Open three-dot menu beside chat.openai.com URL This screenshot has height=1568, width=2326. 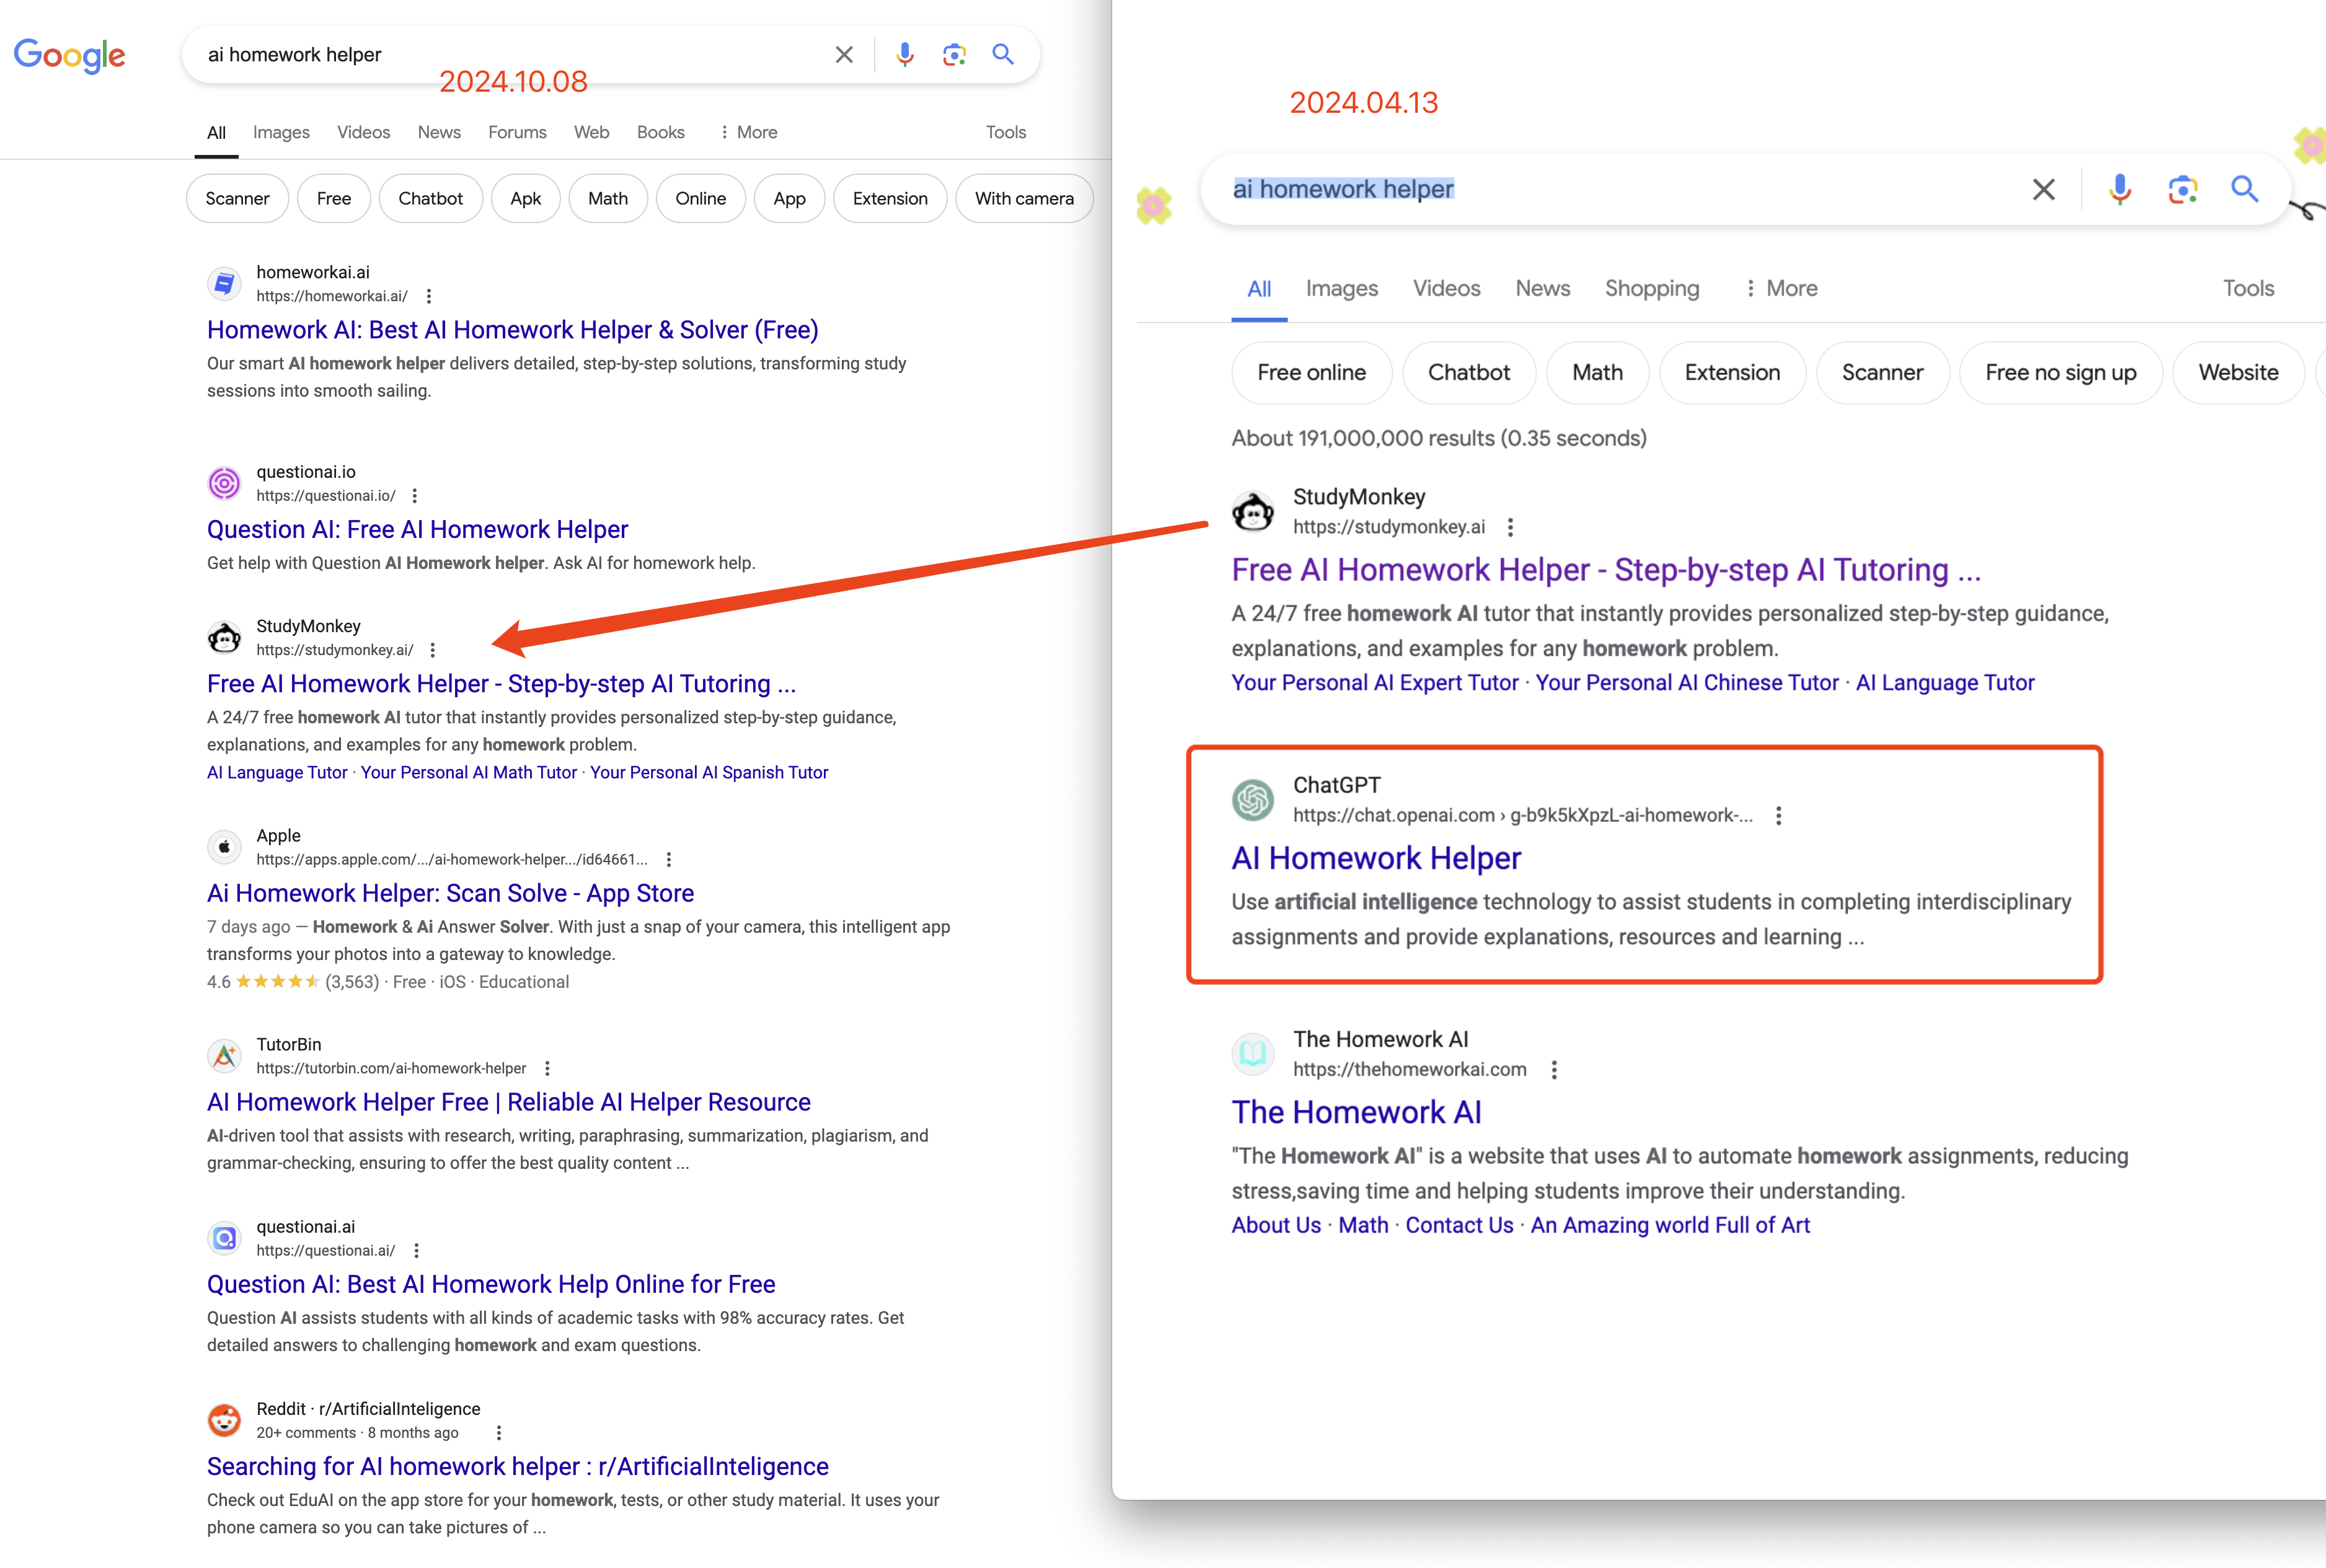click(1778, 815)
